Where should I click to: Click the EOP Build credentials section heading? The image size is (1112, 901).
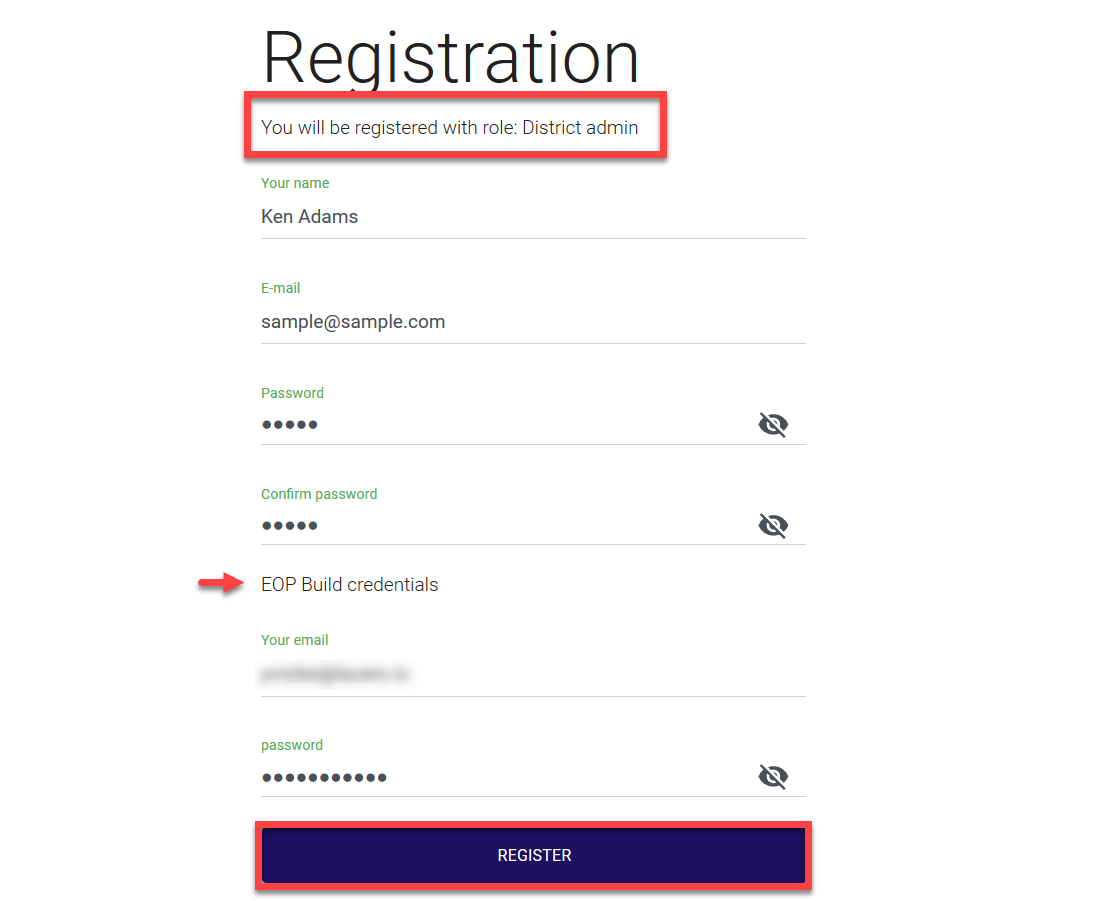[349, 585]
